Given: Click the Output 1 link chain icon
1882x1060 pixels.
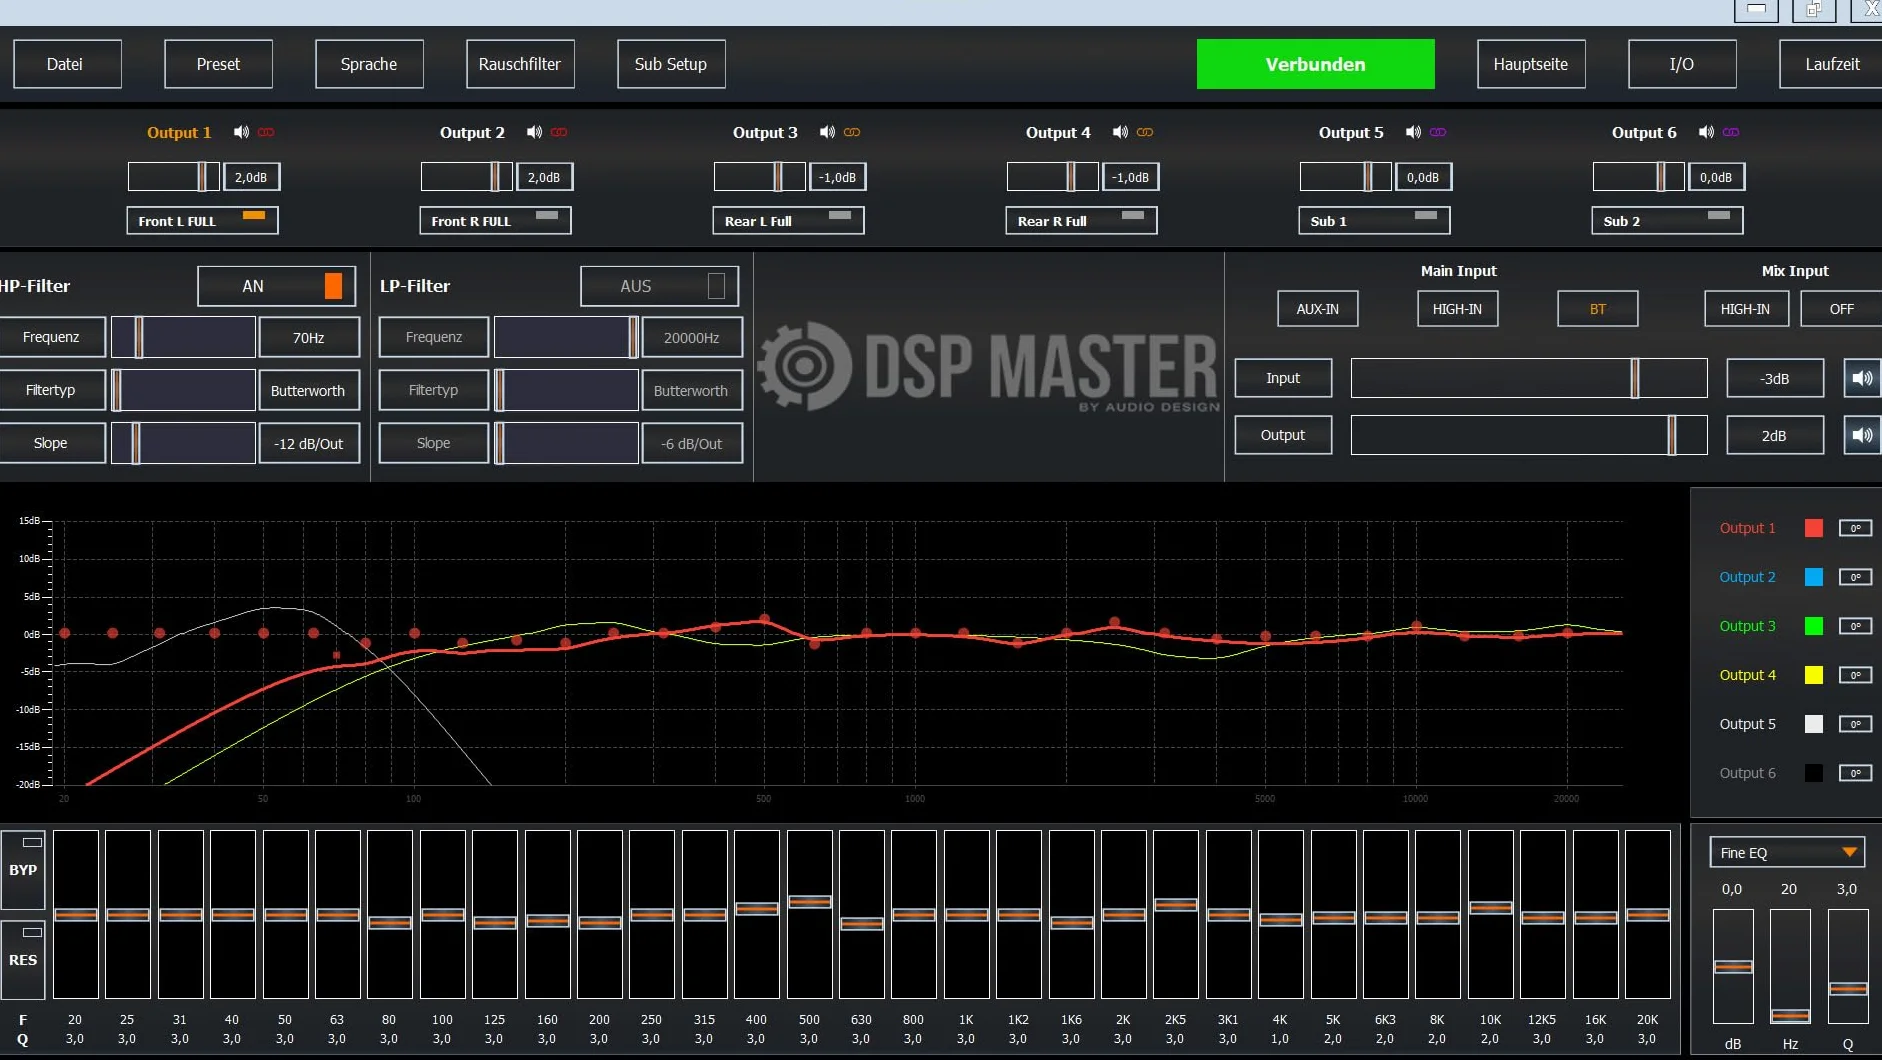Looking at the screenshot, I should click(x=266, y=132).
